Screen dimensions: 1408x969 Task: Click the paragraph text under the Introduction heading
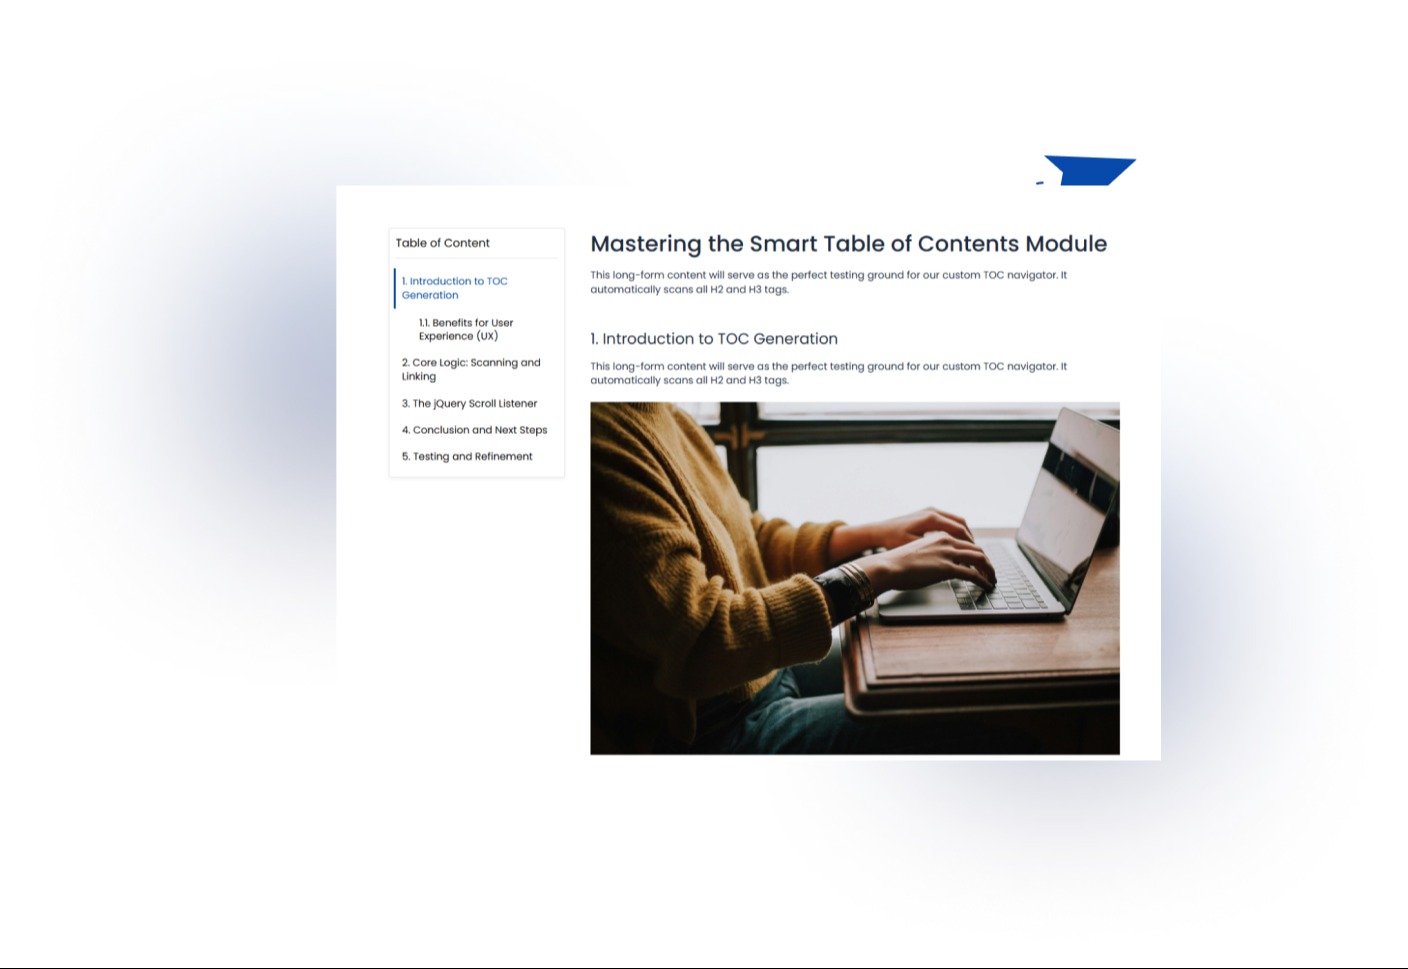[828, 372]
